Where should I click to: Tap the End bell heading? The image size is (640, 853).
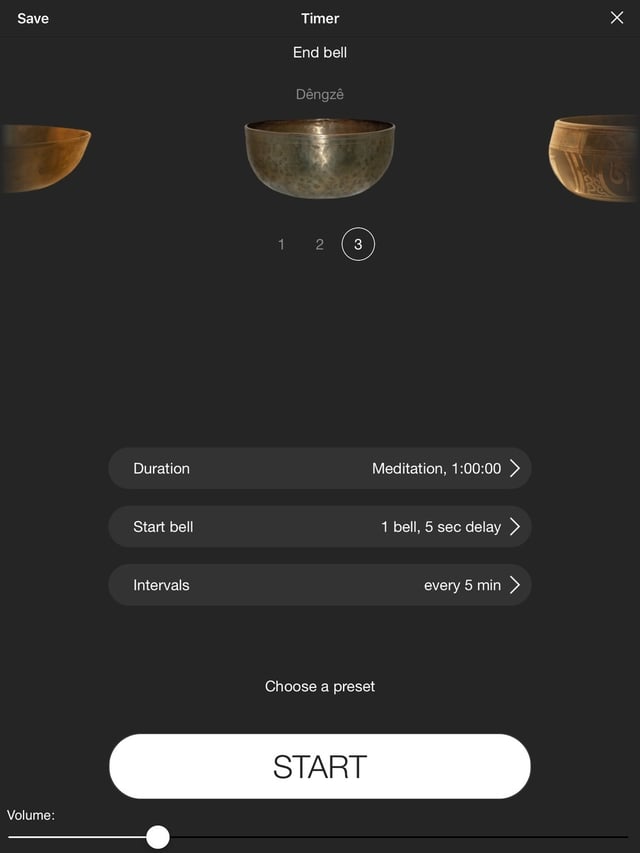click(320, 53)
